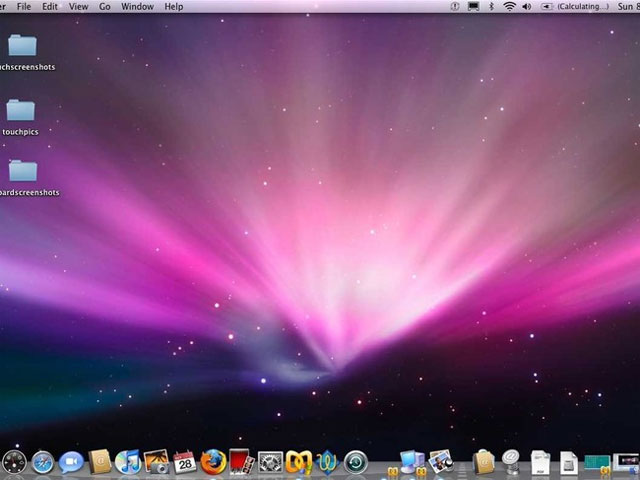Viewport: 640px width, 480px height.
Task: Launch Firefox from the dock
Action: pos(213,461)
